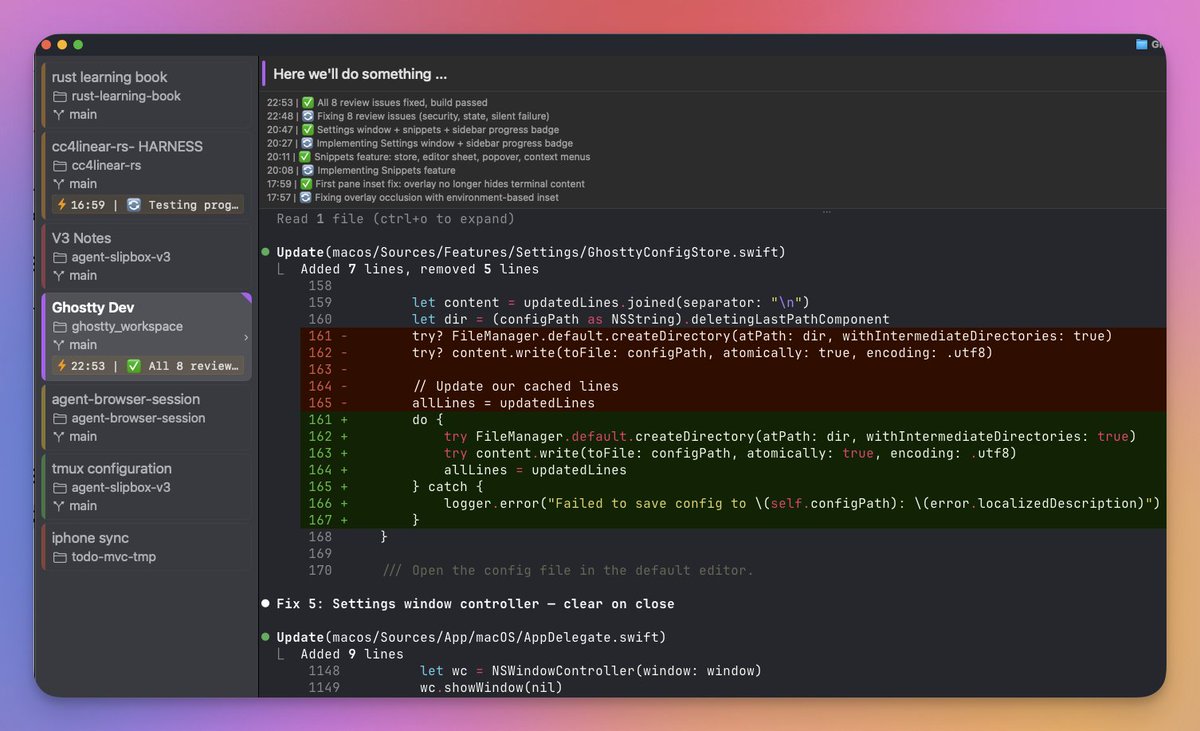This screenshot has height=731, width=1200.
Task: Click sync icon on 22:48 log entry
Action: pos(308,116)
